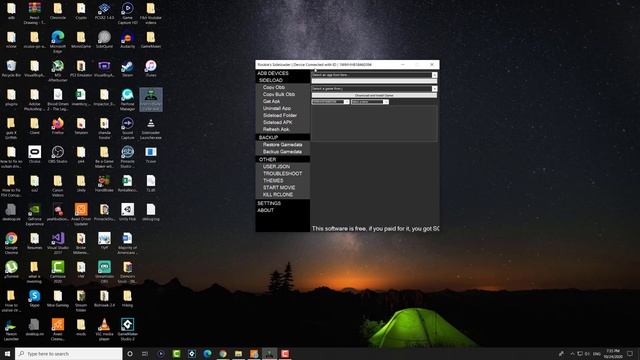This screenshot has width=640, height=360.
Task: Select the PCSX2 desktop icon
Action: (104, 11)
